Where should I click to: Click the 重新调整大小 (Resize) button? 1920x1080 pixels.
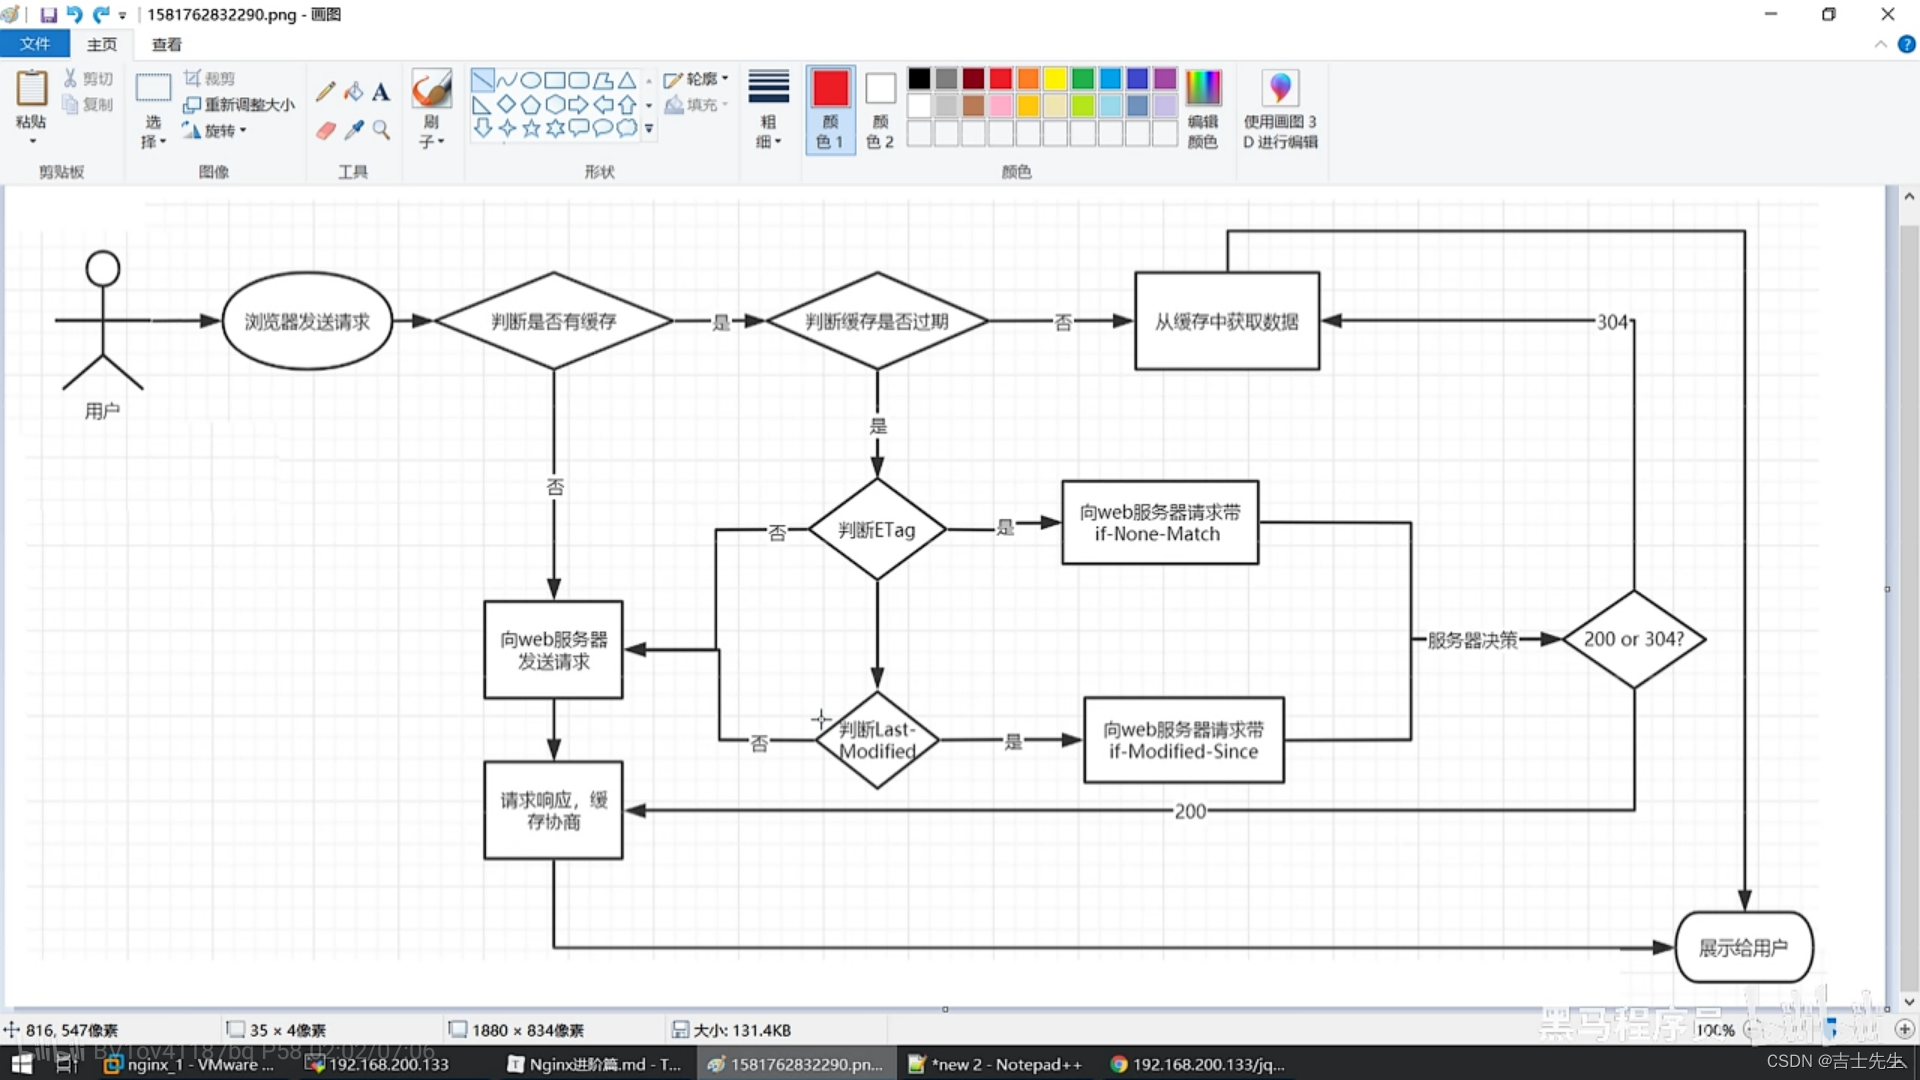click(x=239, y=105)
